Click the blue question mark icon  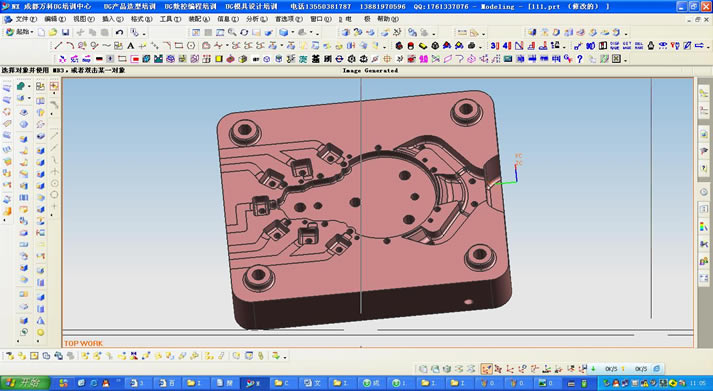pyautogui.click(x=580, y=59)
